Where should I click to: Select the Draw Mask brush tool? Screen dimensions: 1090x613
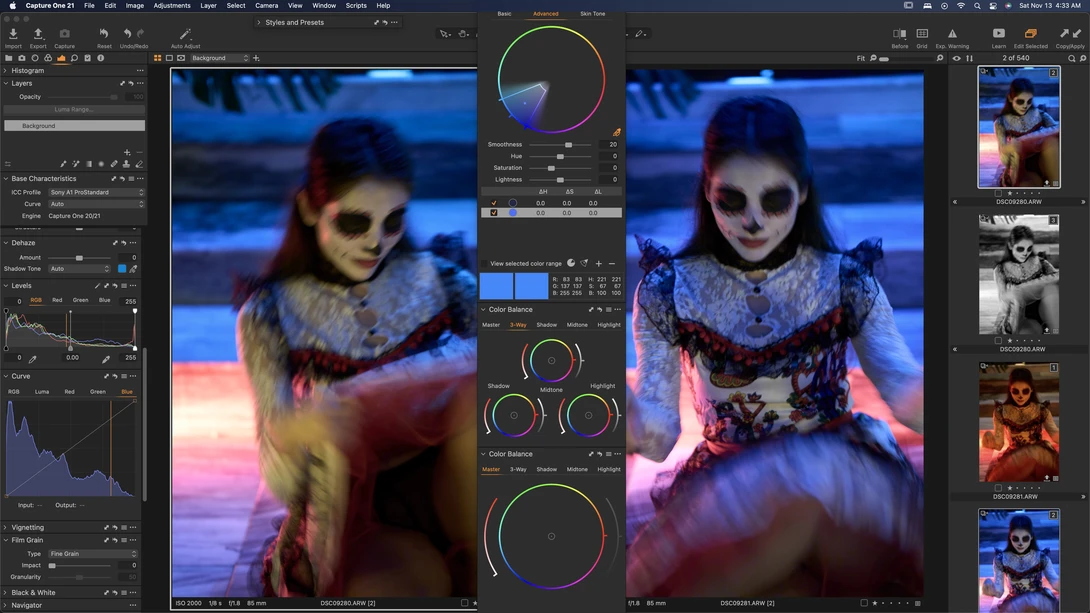pos(63,164)
